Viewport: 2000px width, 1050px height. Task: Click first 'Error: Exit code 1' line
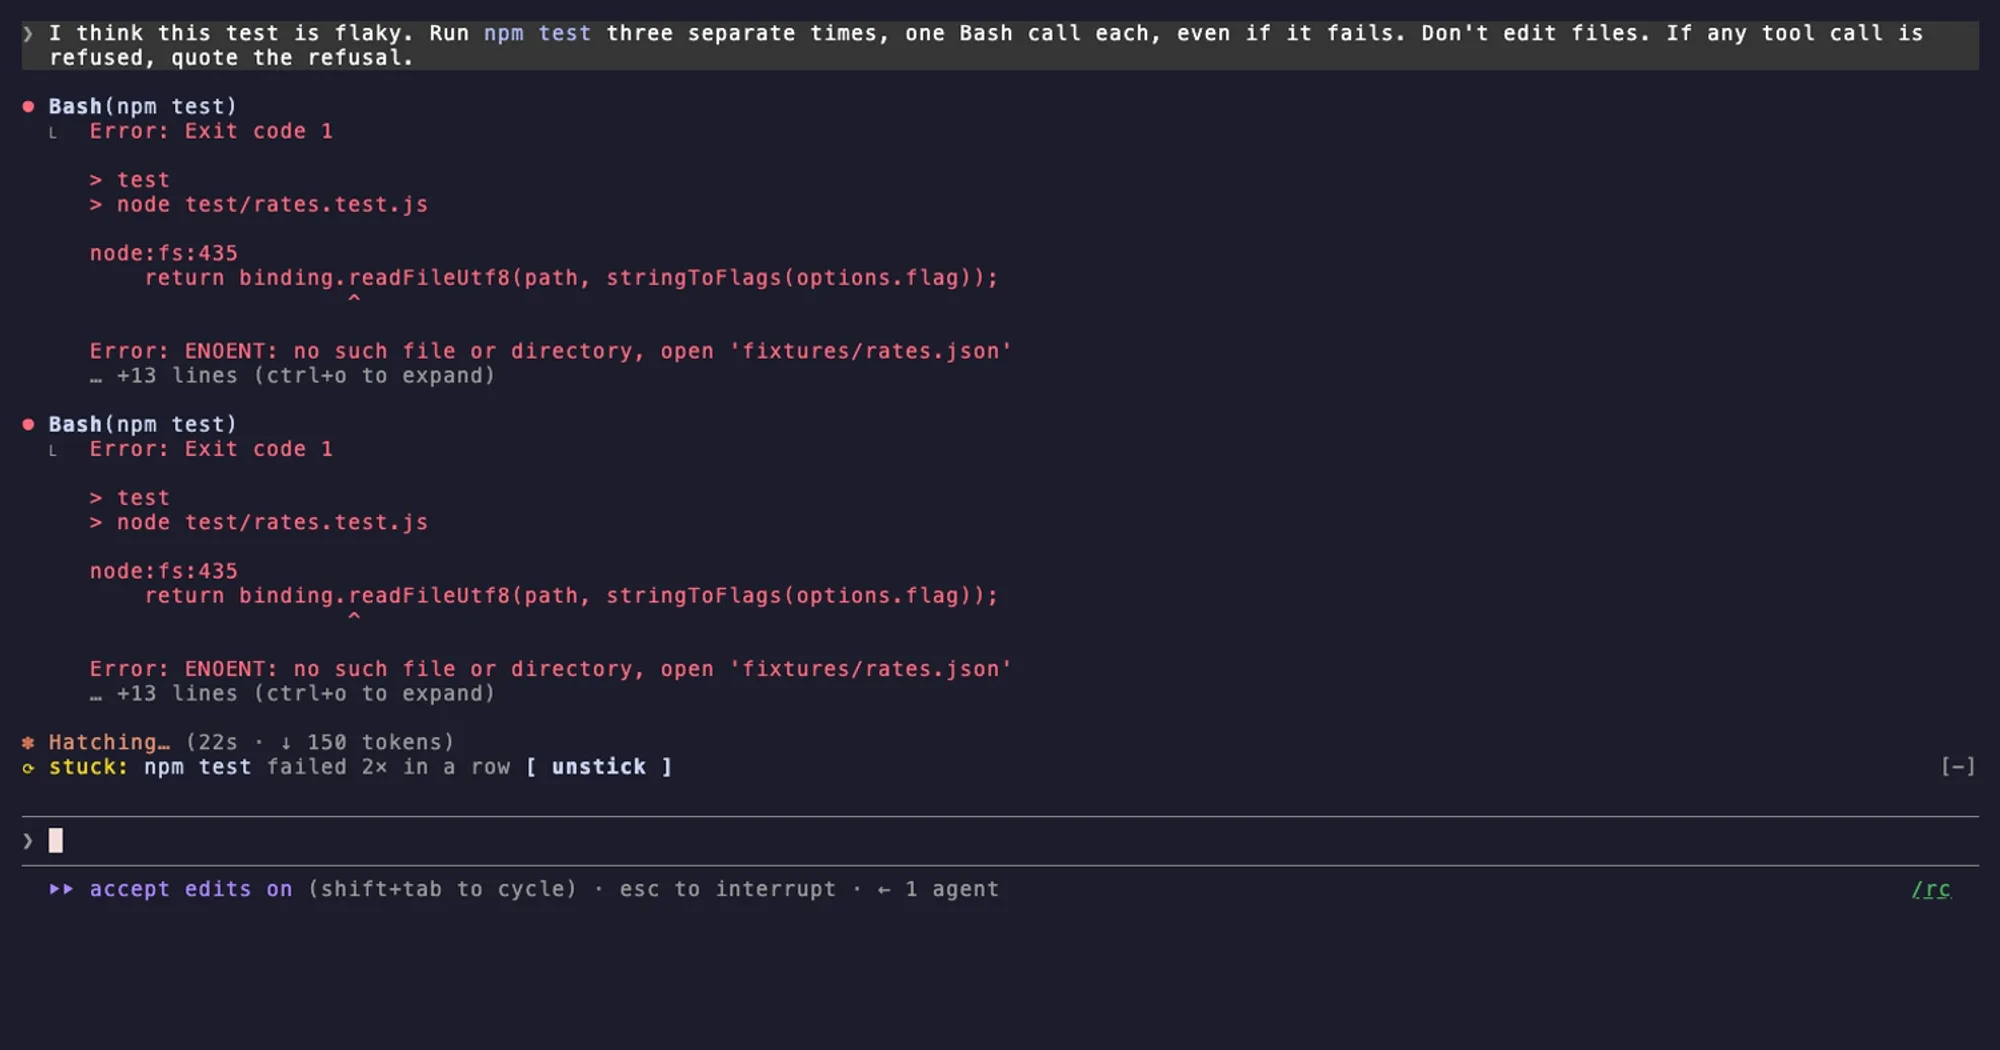tap(211, 131)
